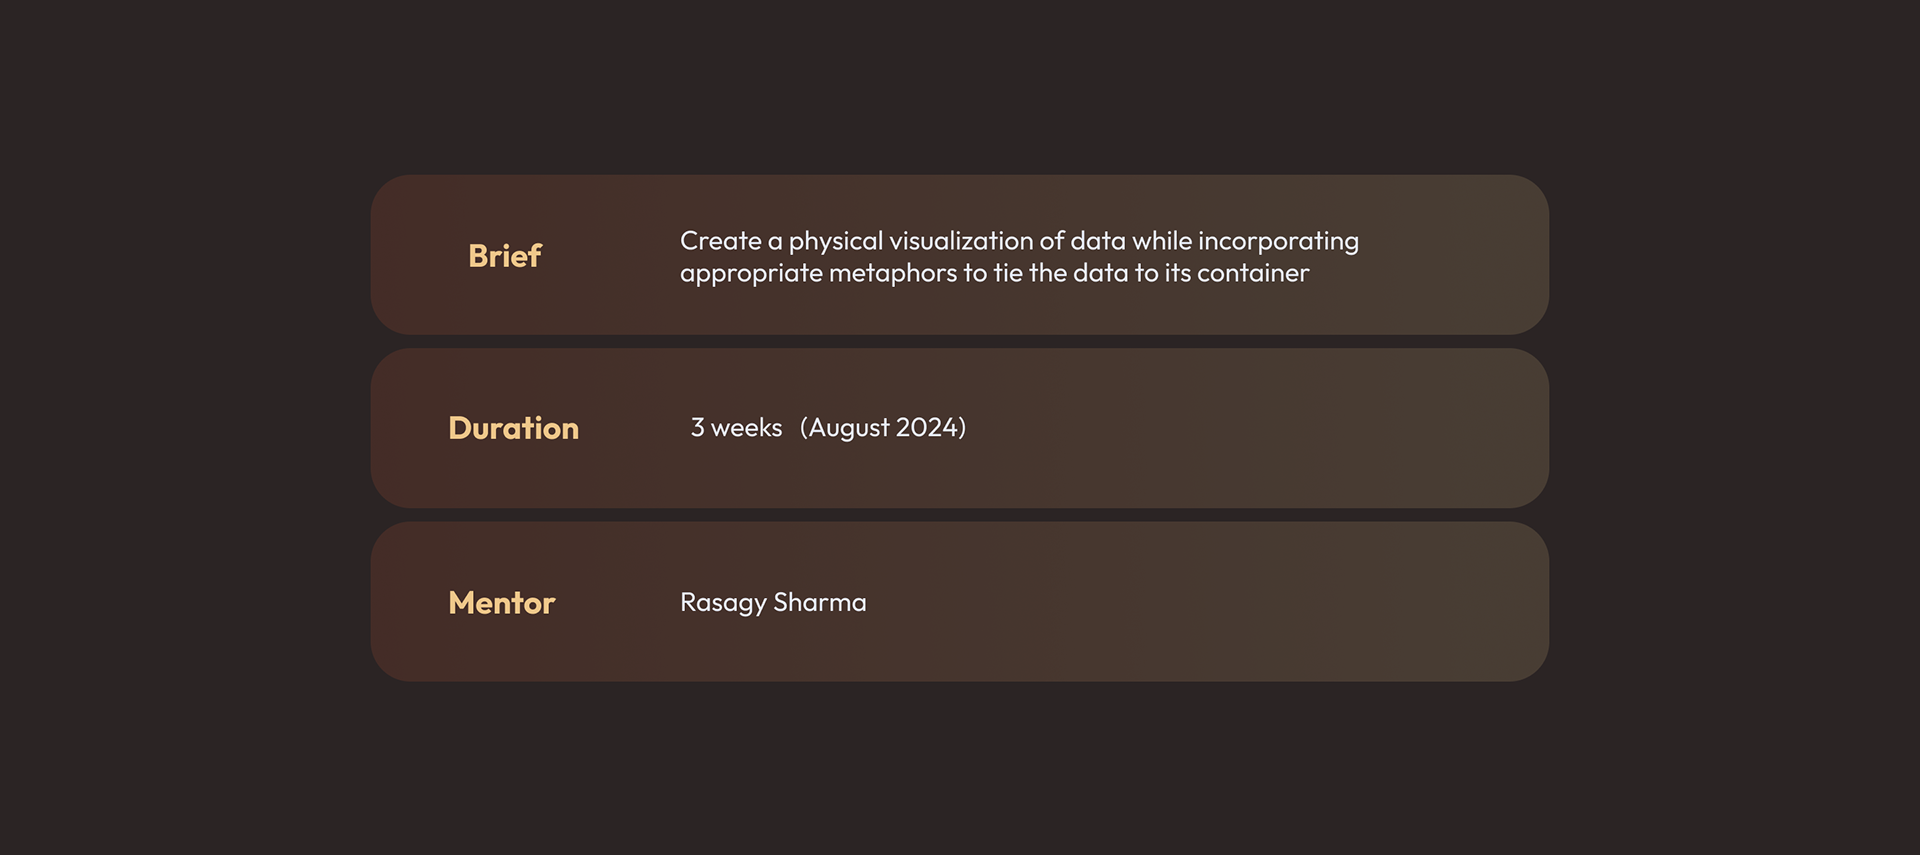Select the word "metaphors" in the brief
The image size is (1920, 855).
(892, 273)
